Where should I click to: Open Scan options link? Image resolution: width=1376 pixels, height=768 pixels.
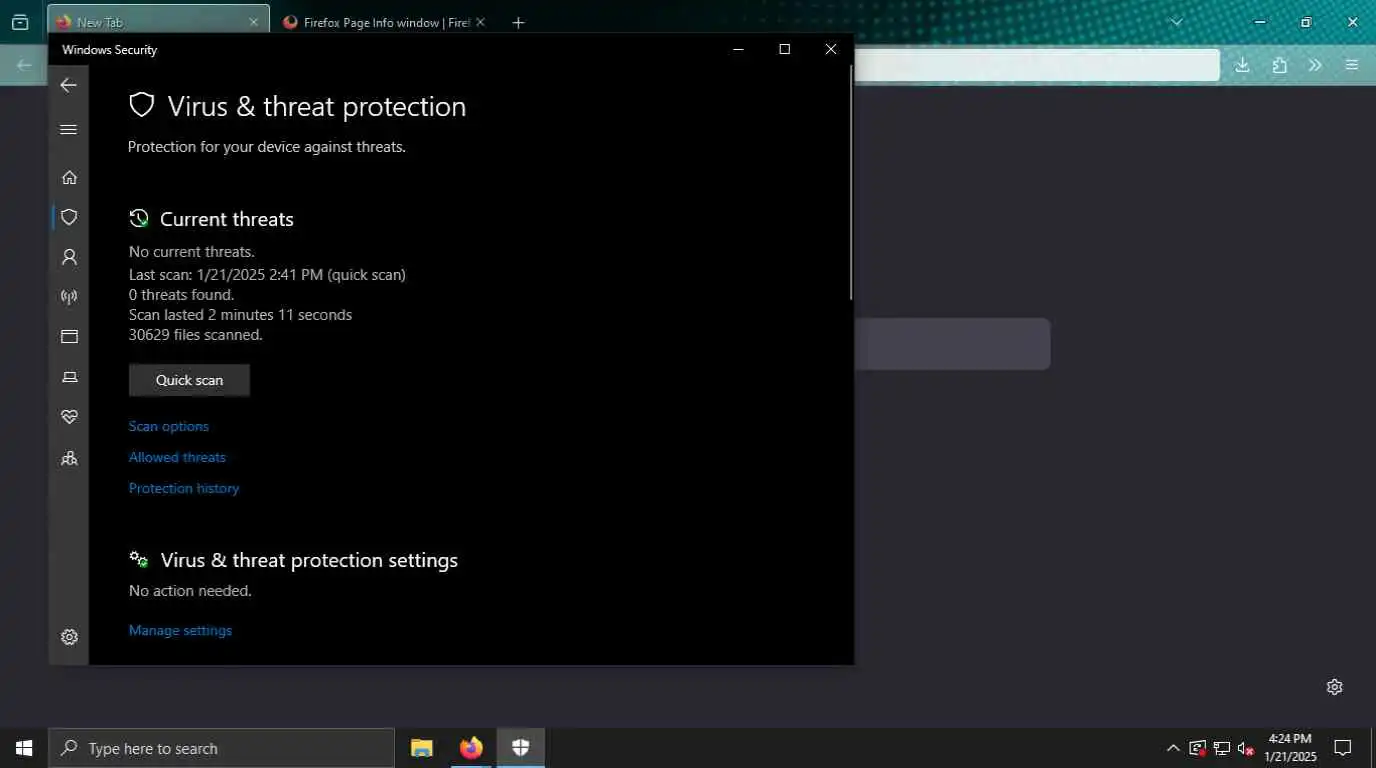tap(169, 426)
